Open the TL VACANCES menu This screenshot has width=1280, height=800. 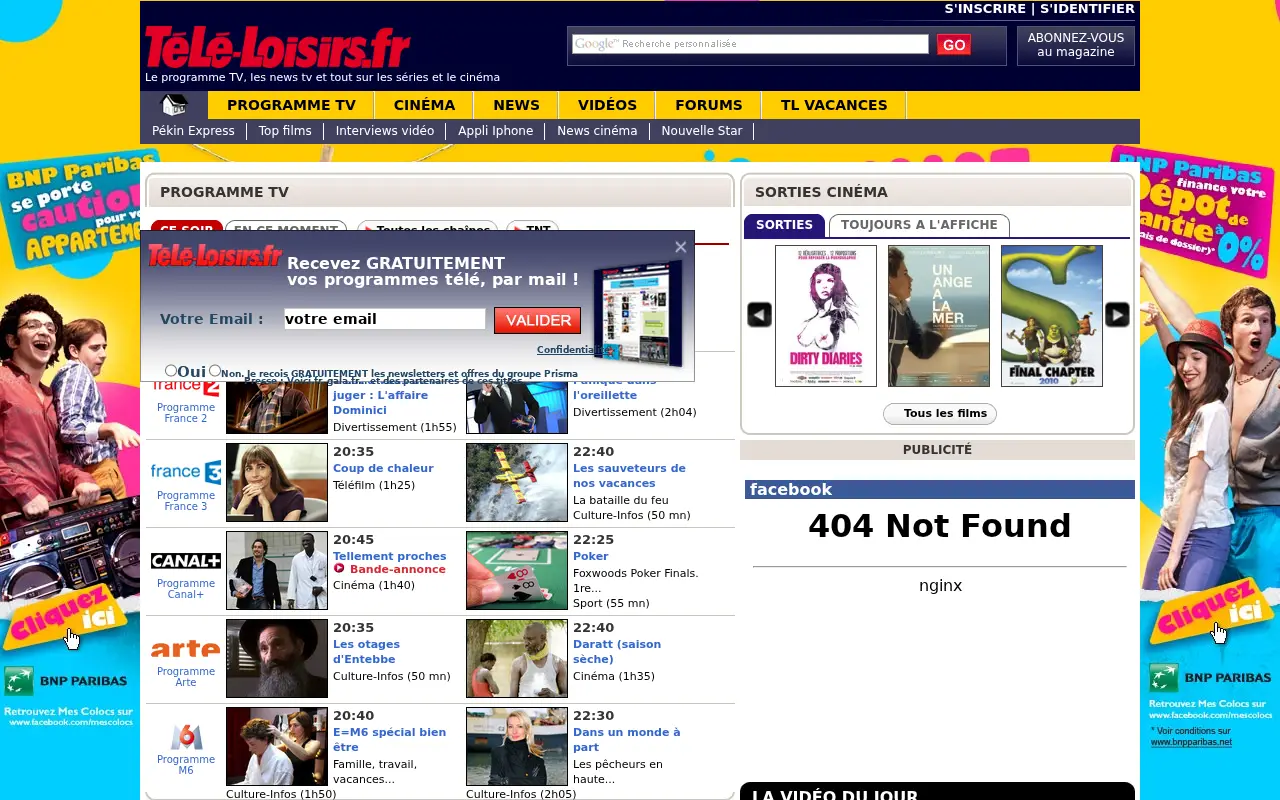(x=834, y=105)
